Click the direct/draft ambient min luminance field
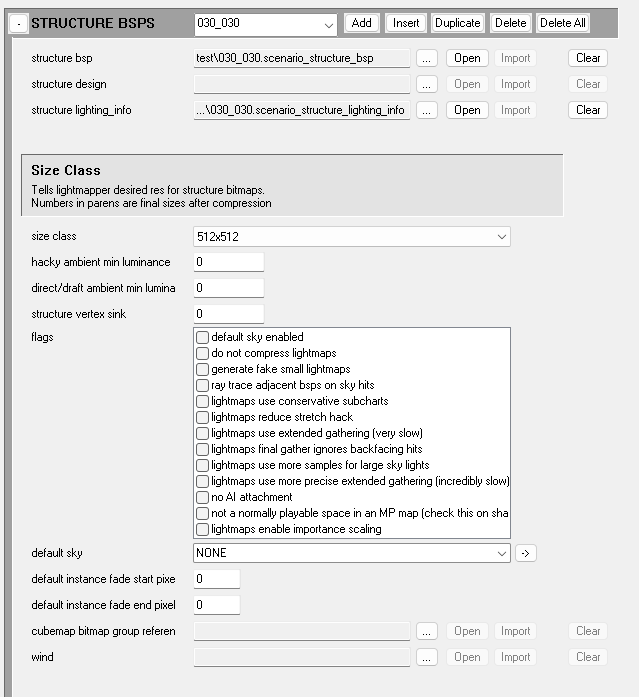The width and height of the screenshot is (639, 697). (x=229, y=288)
